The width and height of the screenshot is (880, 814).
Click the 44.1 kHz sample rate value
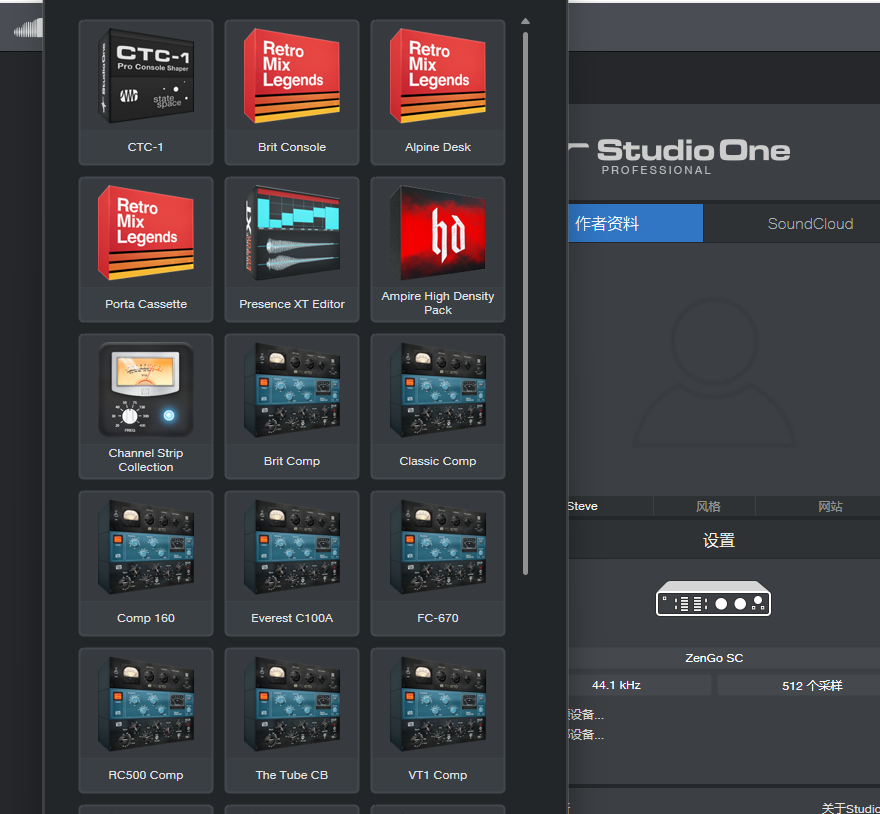tap(616, 685)
